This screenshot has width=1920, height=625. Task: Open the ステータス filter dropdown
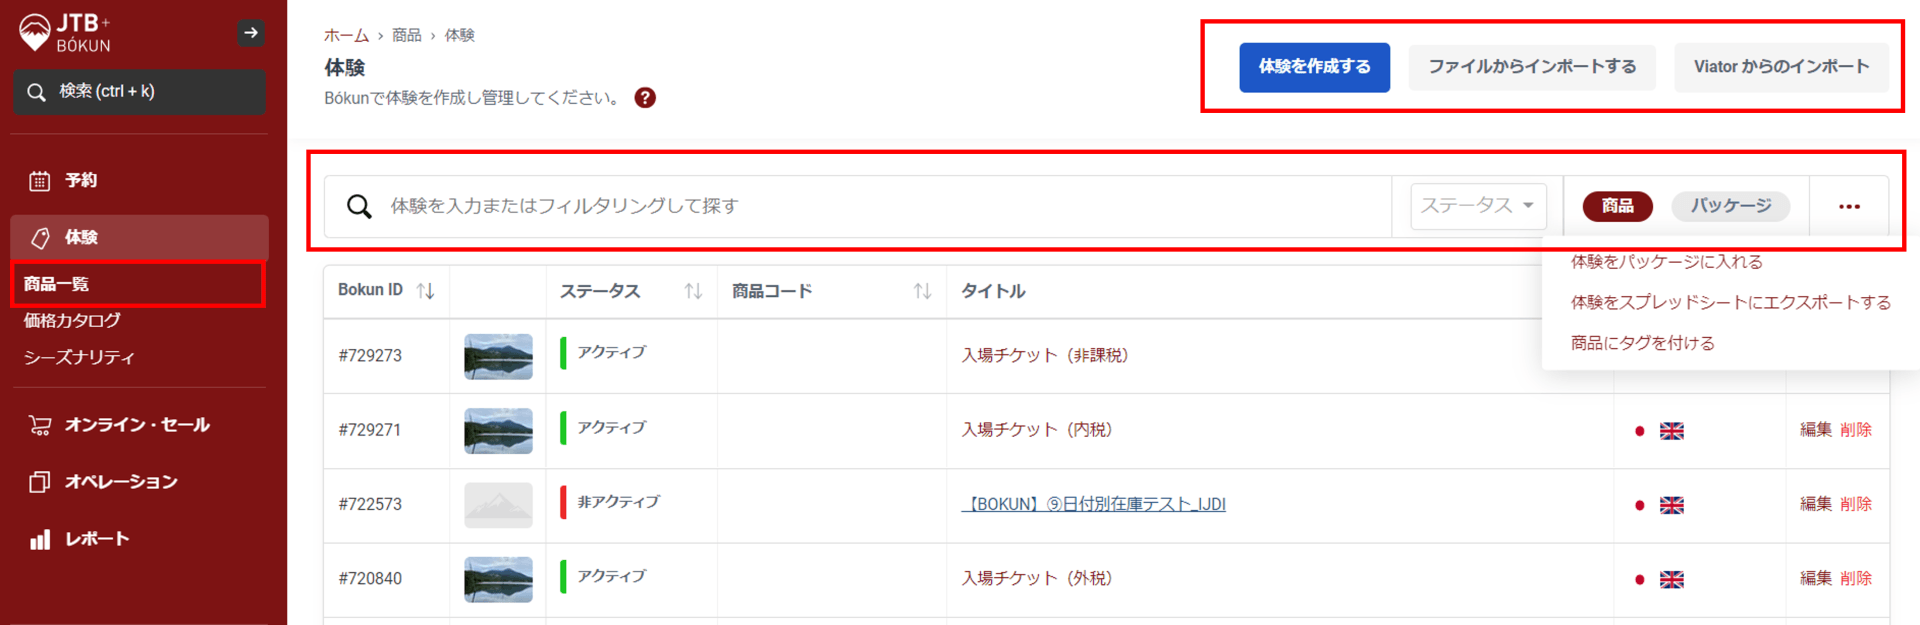pyautogui.click(x=1478, y=206)
